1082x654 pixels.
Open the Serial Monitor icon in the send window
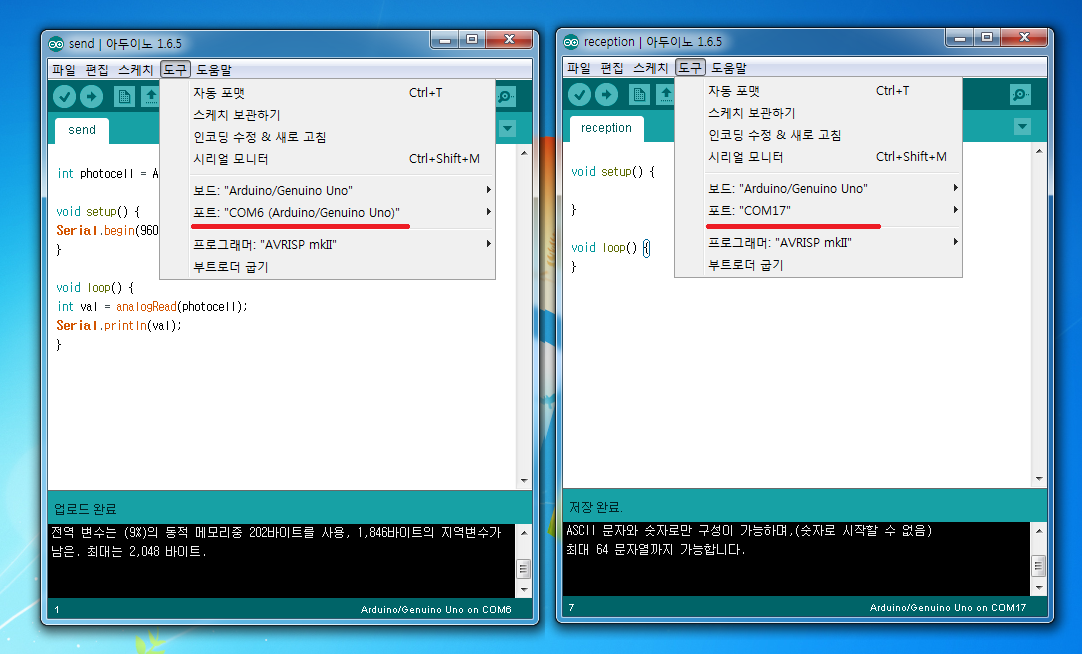[506, 97]
